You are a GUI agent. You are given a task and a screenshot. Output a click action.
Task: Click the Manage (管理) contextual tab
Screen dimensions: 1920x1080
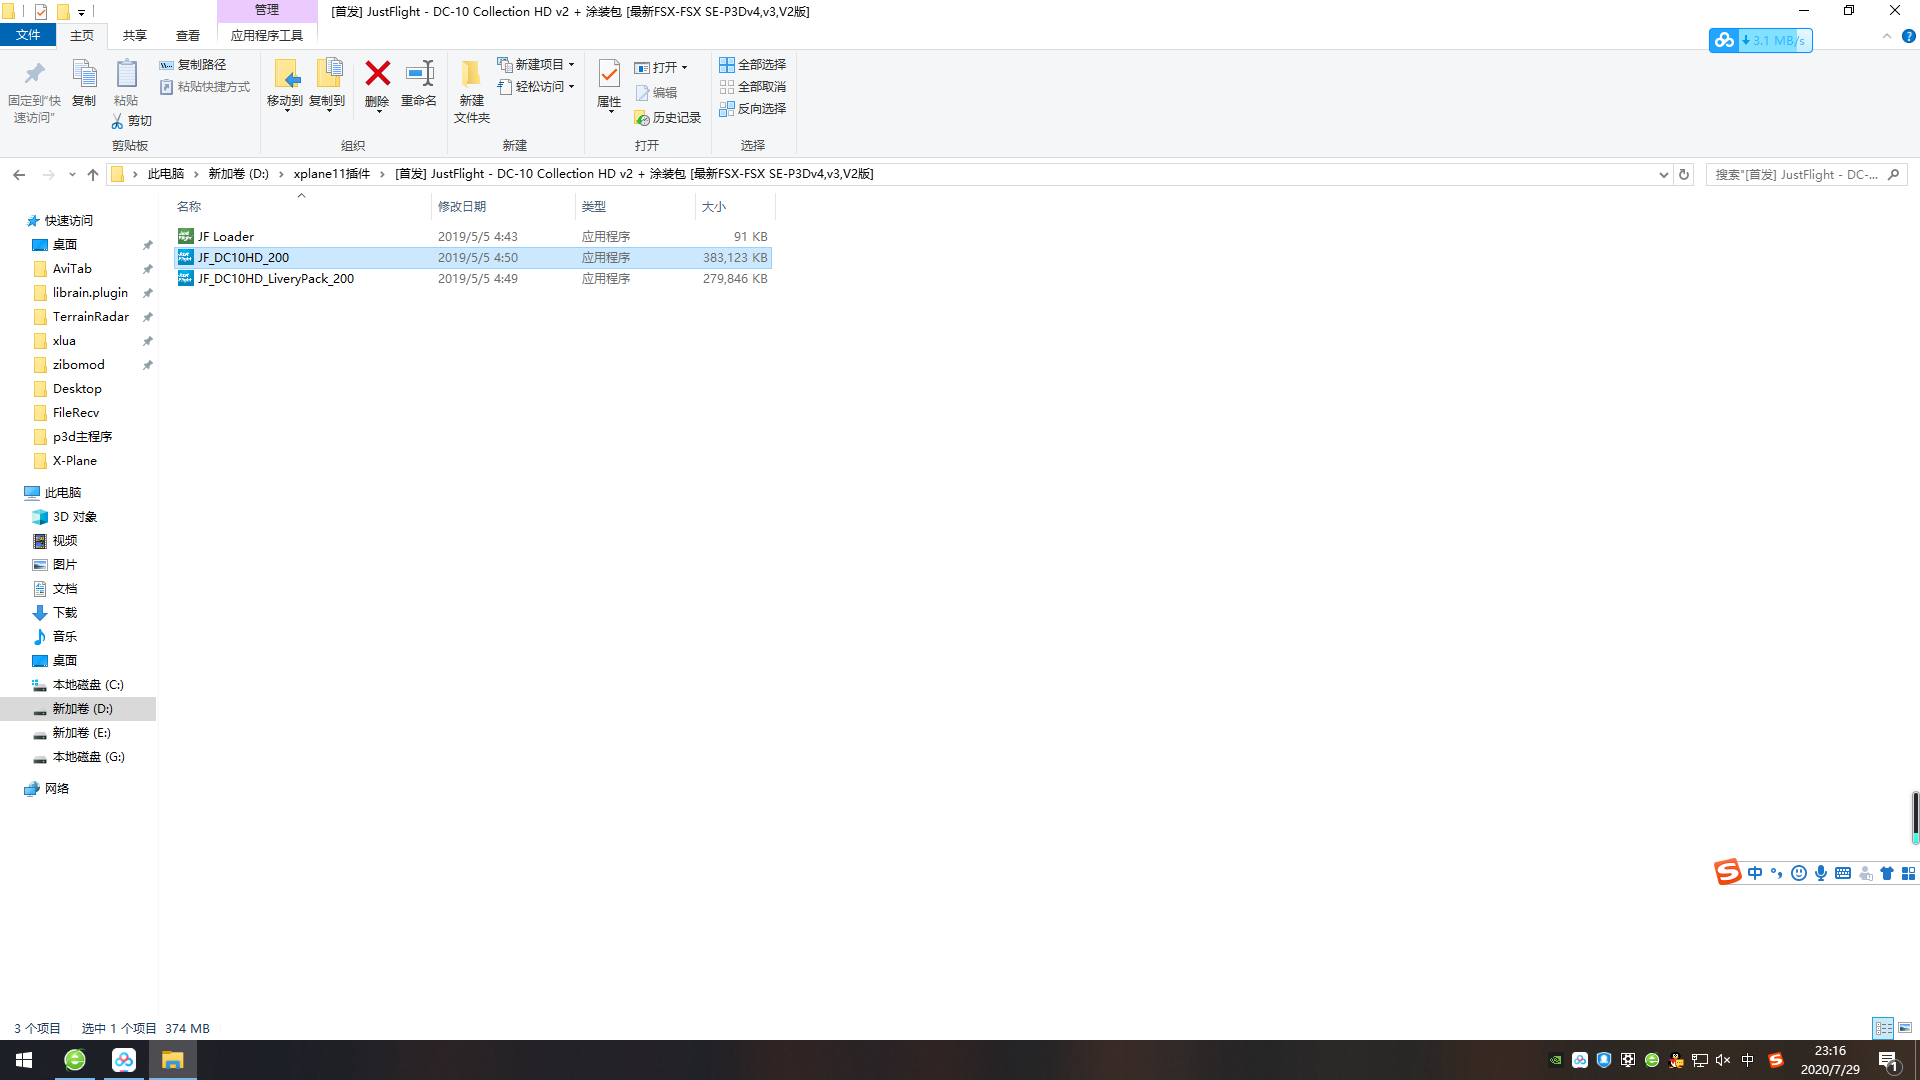[x=267, y=10]
